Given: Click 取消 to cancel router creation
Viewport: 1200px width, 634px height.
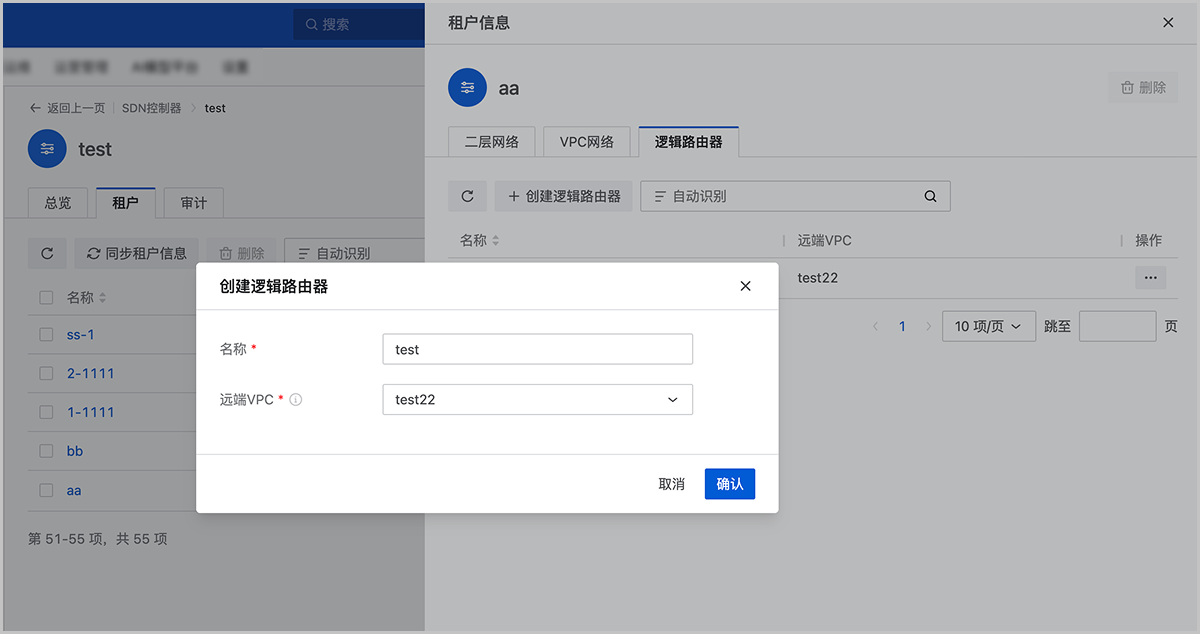Looking at the screenshot, I should click(671, 484).
